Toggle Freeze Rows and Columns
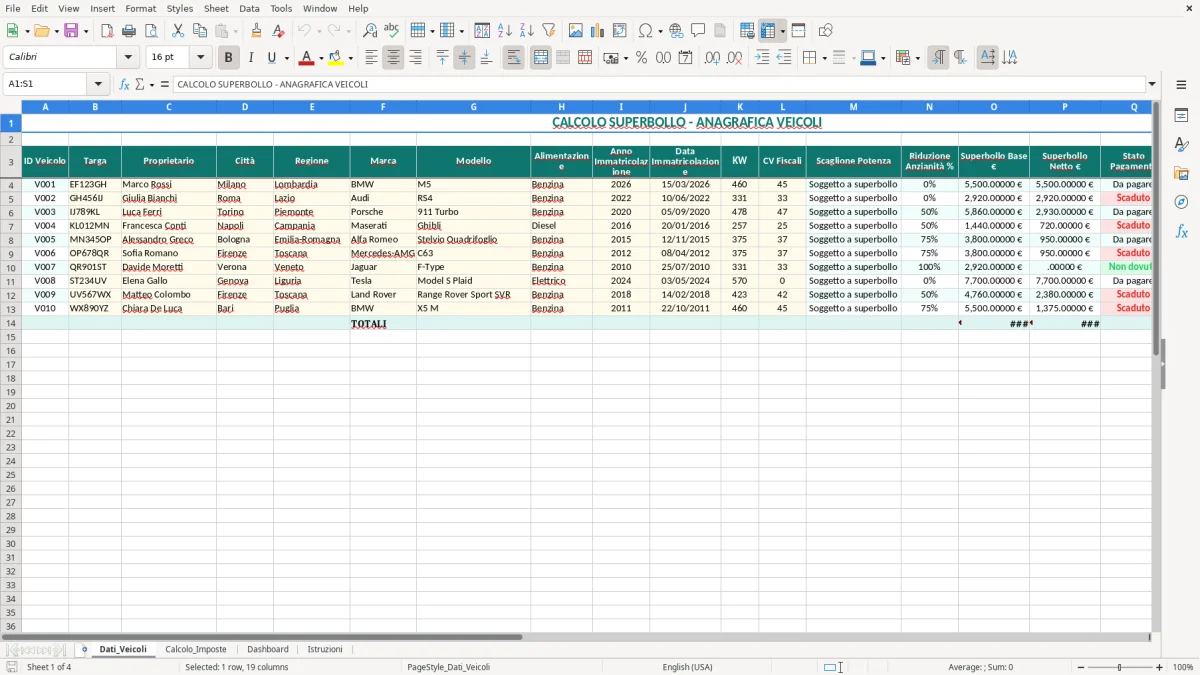 coord(768,31)
